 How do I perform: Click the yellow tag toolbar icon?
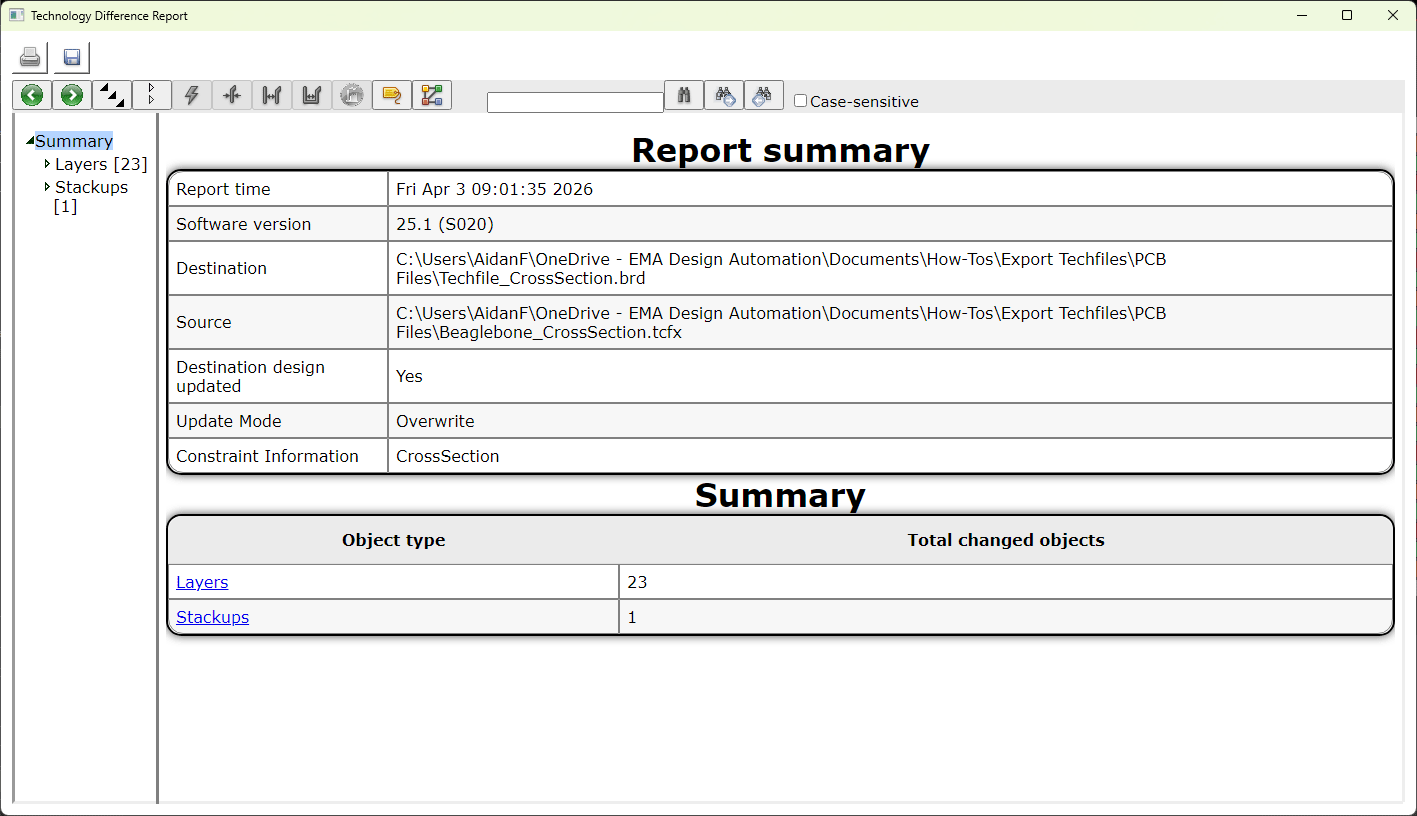pos(391,94)
